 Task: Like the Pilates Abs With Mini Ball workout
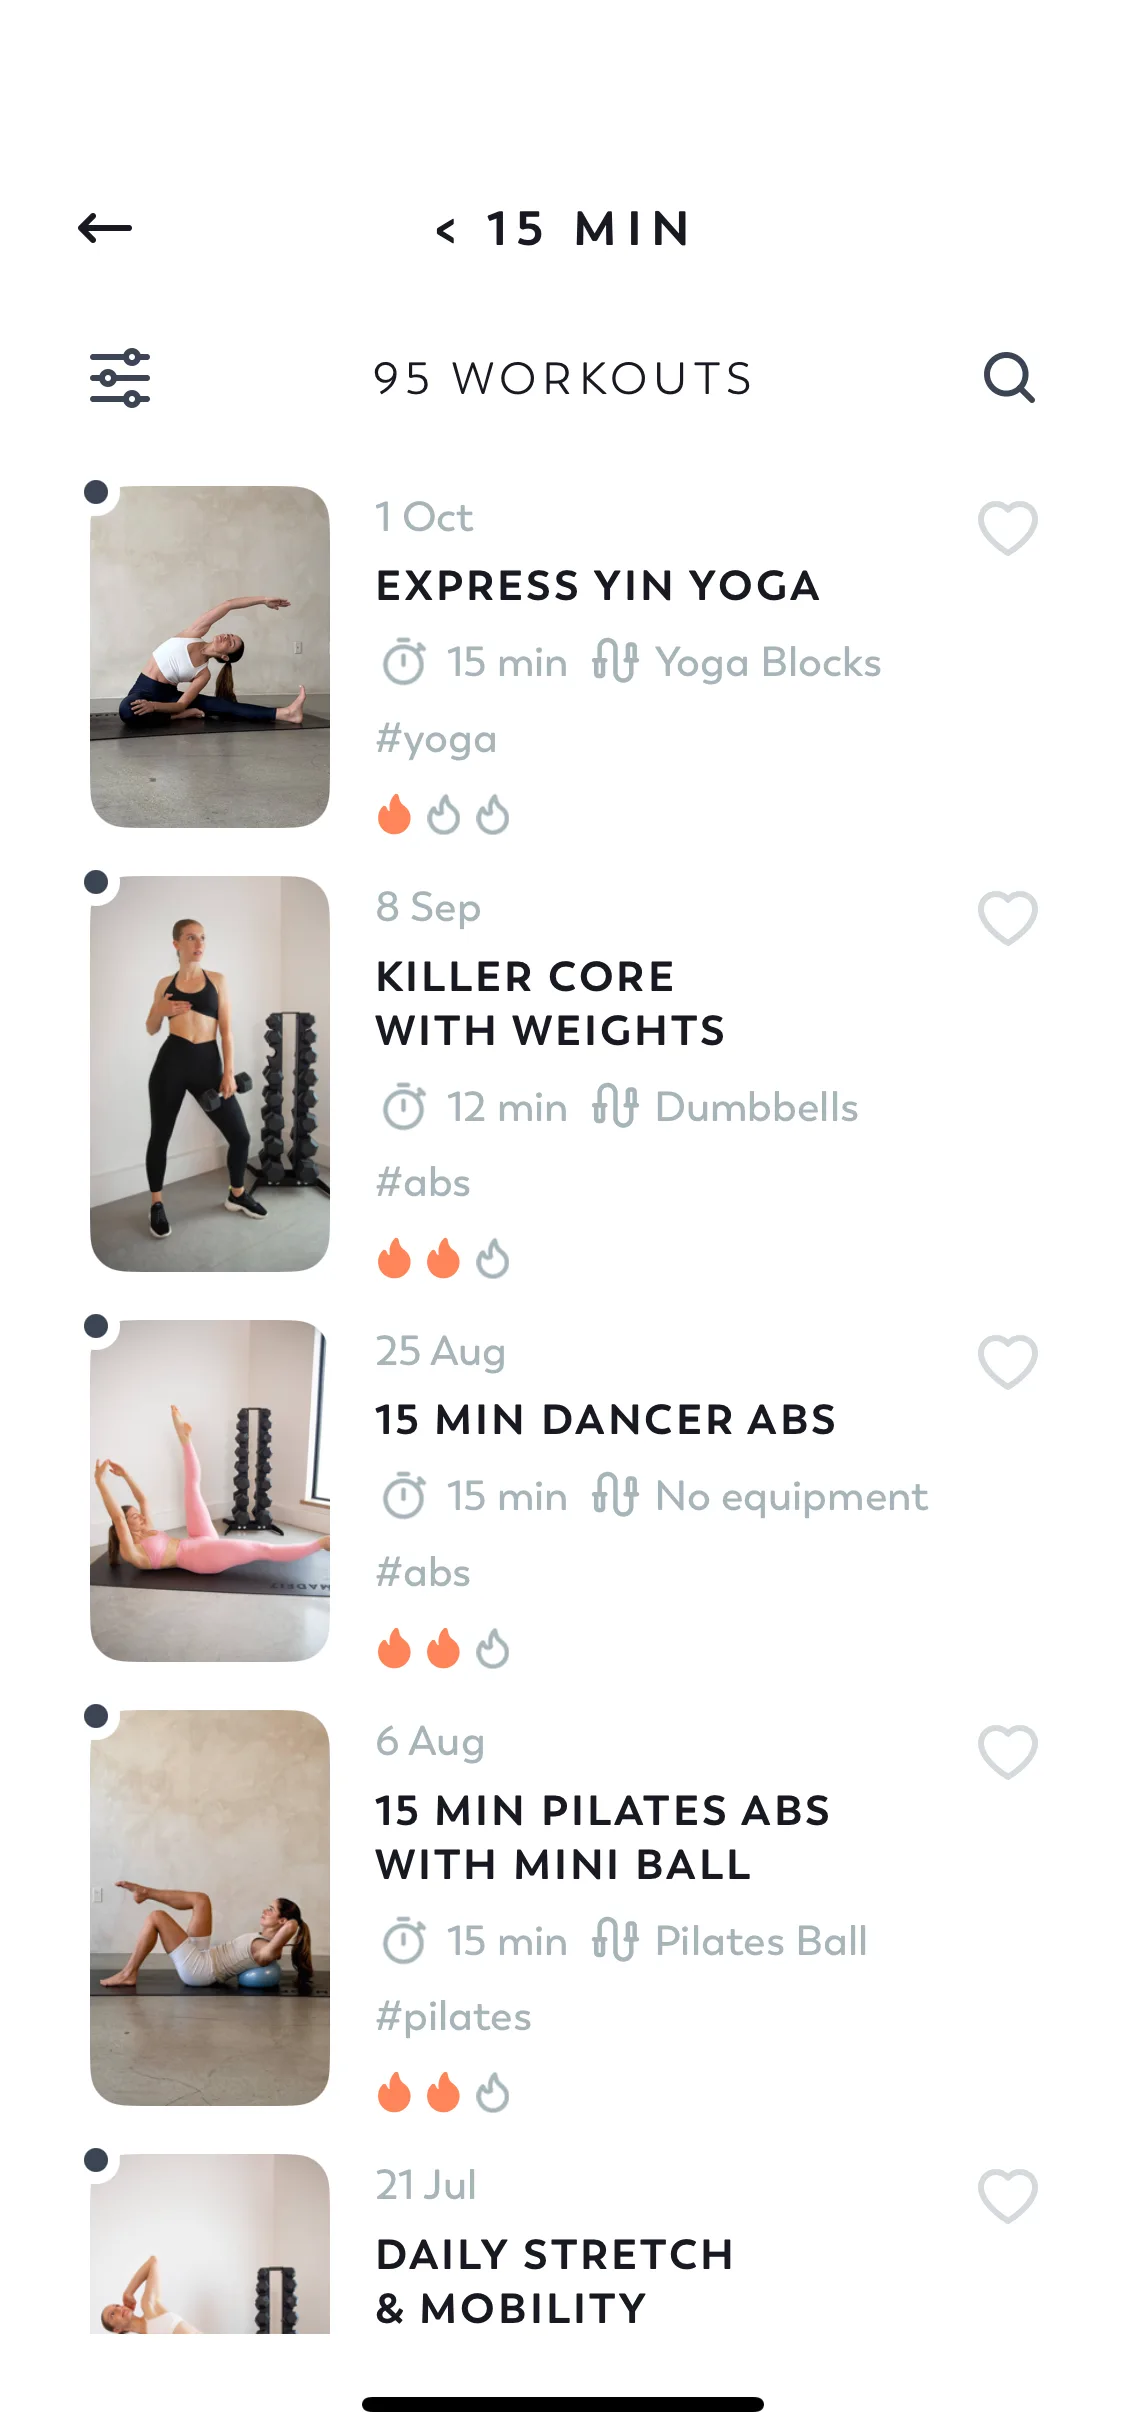(1007, 1751)
